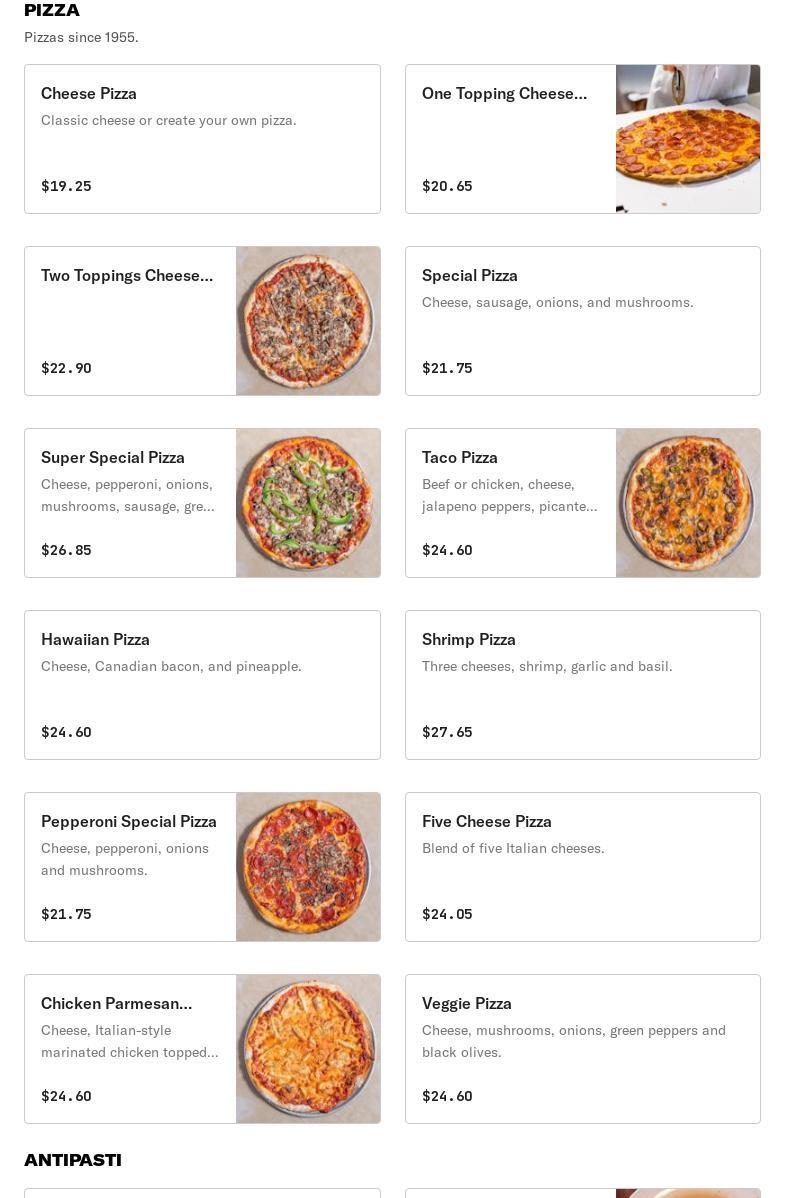Select the Pepperoni Special Pizza name
This screenshot has width=785, height=1198.
point(129,821)
